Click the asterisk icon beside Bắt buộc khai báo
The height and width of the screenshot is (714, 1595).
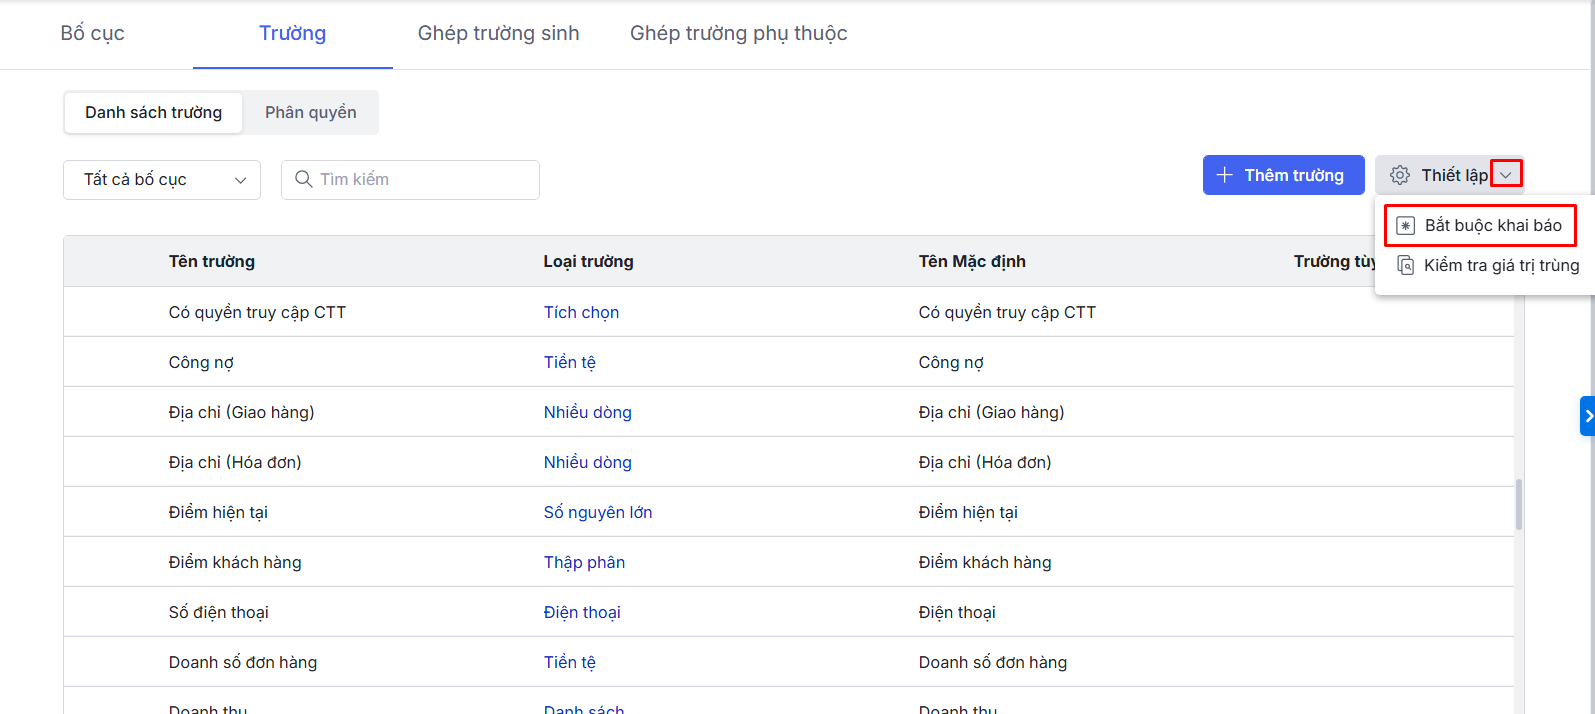[1405, 226]
